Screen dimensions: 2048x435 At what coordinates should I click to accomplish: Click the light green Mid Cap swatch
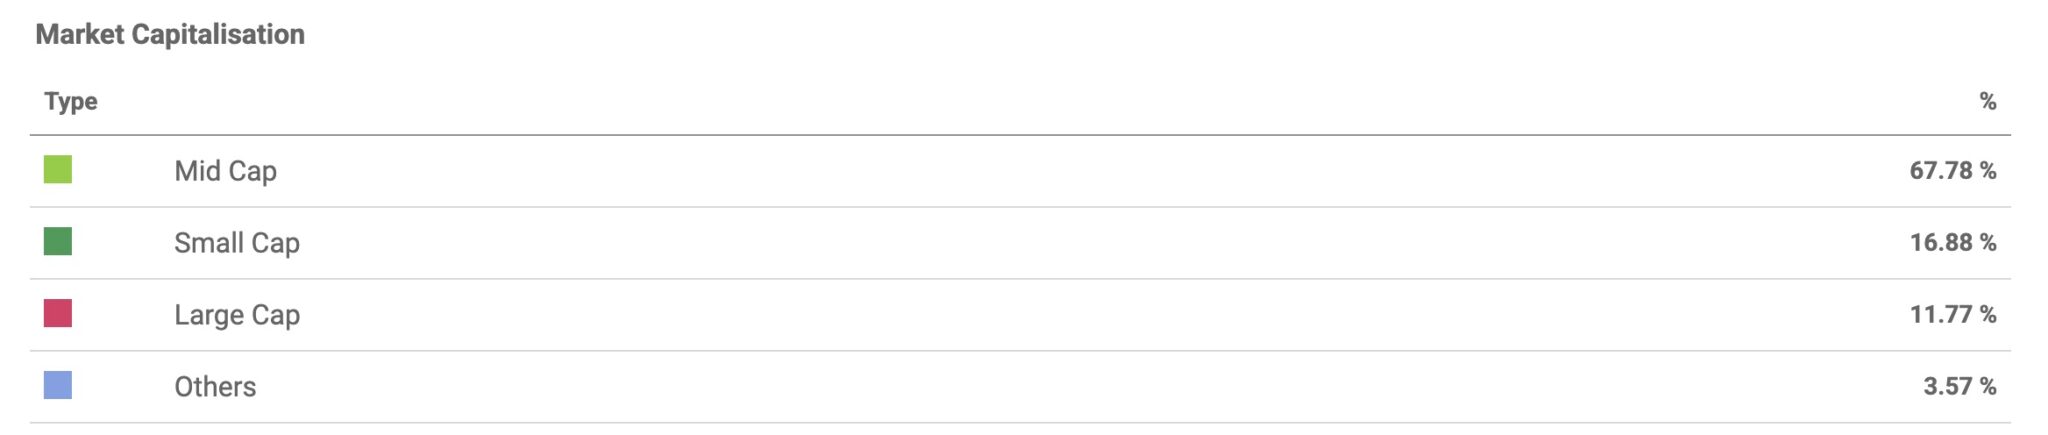[x=58, y=170]
